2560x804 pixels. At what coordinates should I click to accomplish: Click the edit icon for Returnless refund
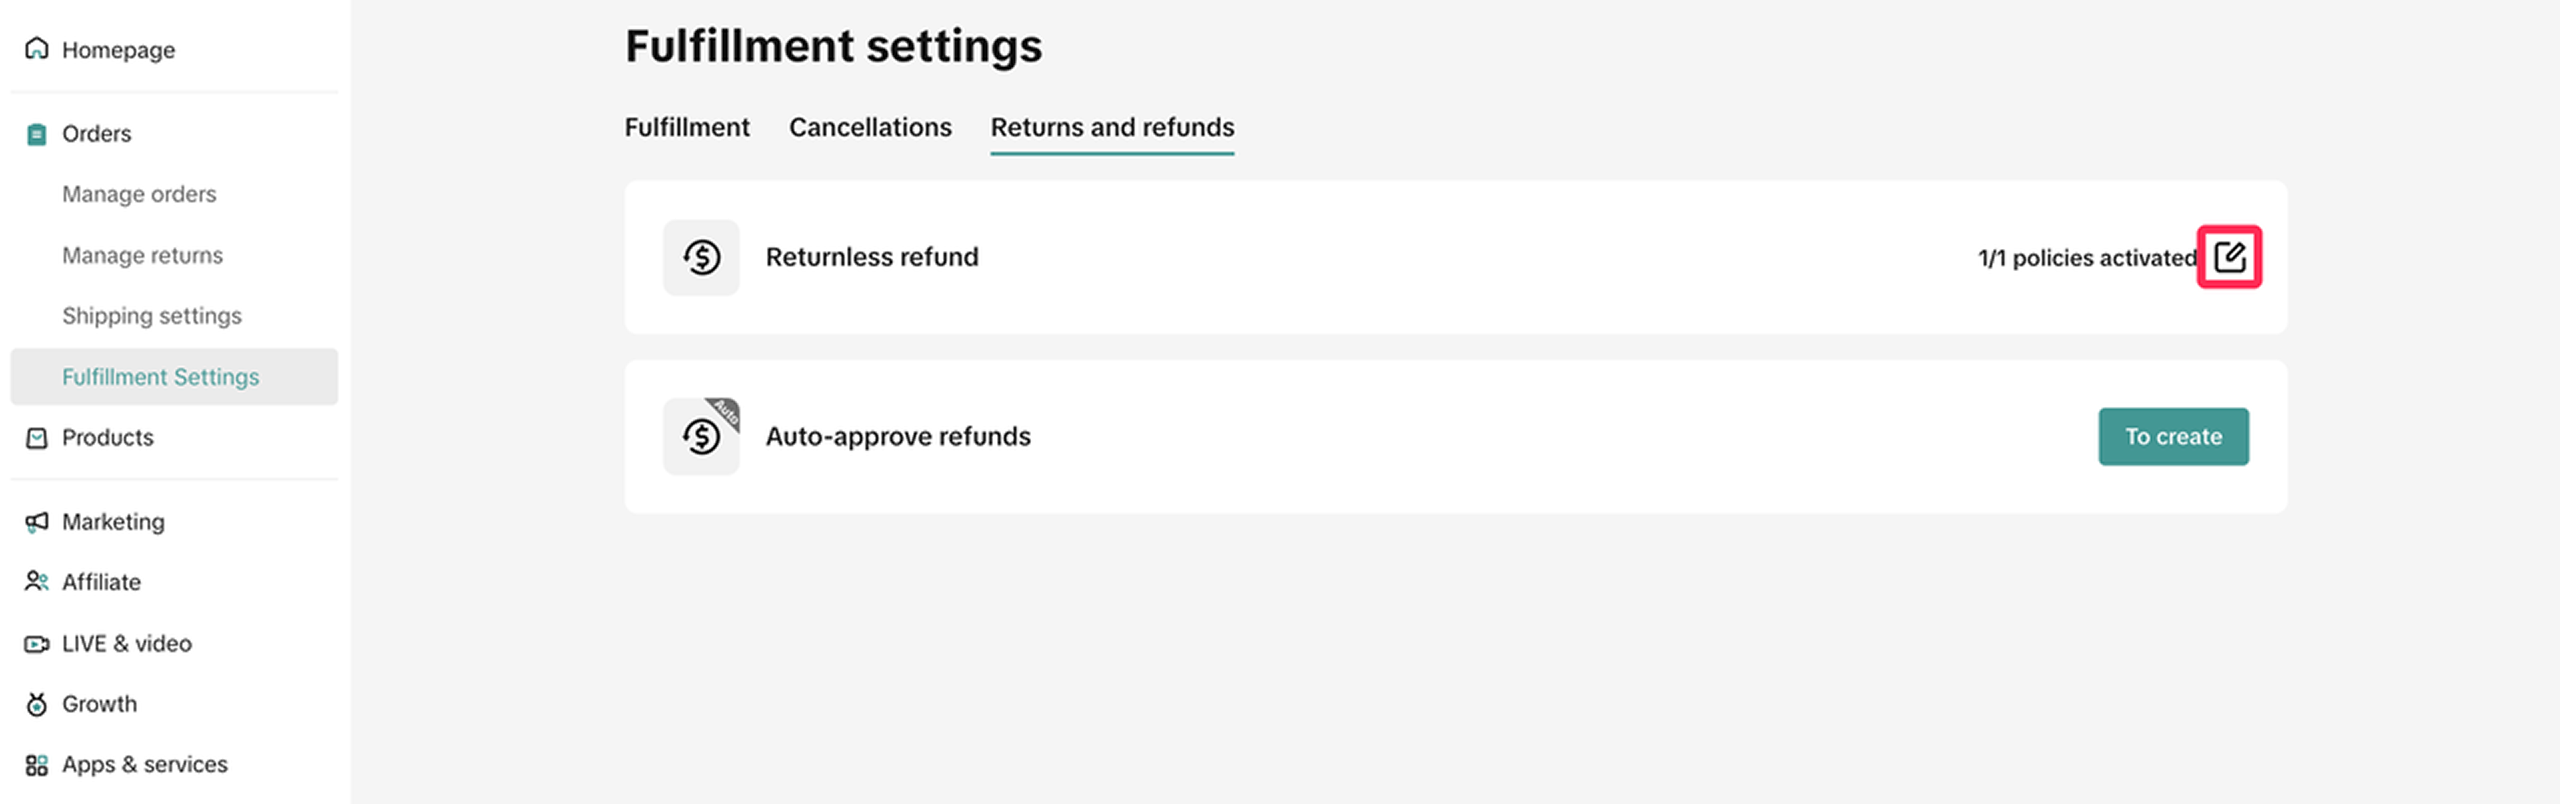2229,257
